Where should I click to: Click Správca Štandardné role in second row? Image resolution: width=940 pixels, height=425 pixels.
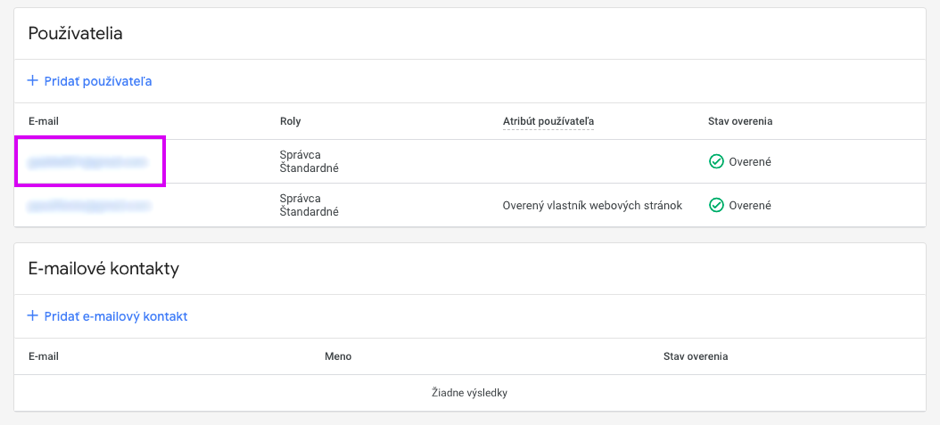(309, 205)
